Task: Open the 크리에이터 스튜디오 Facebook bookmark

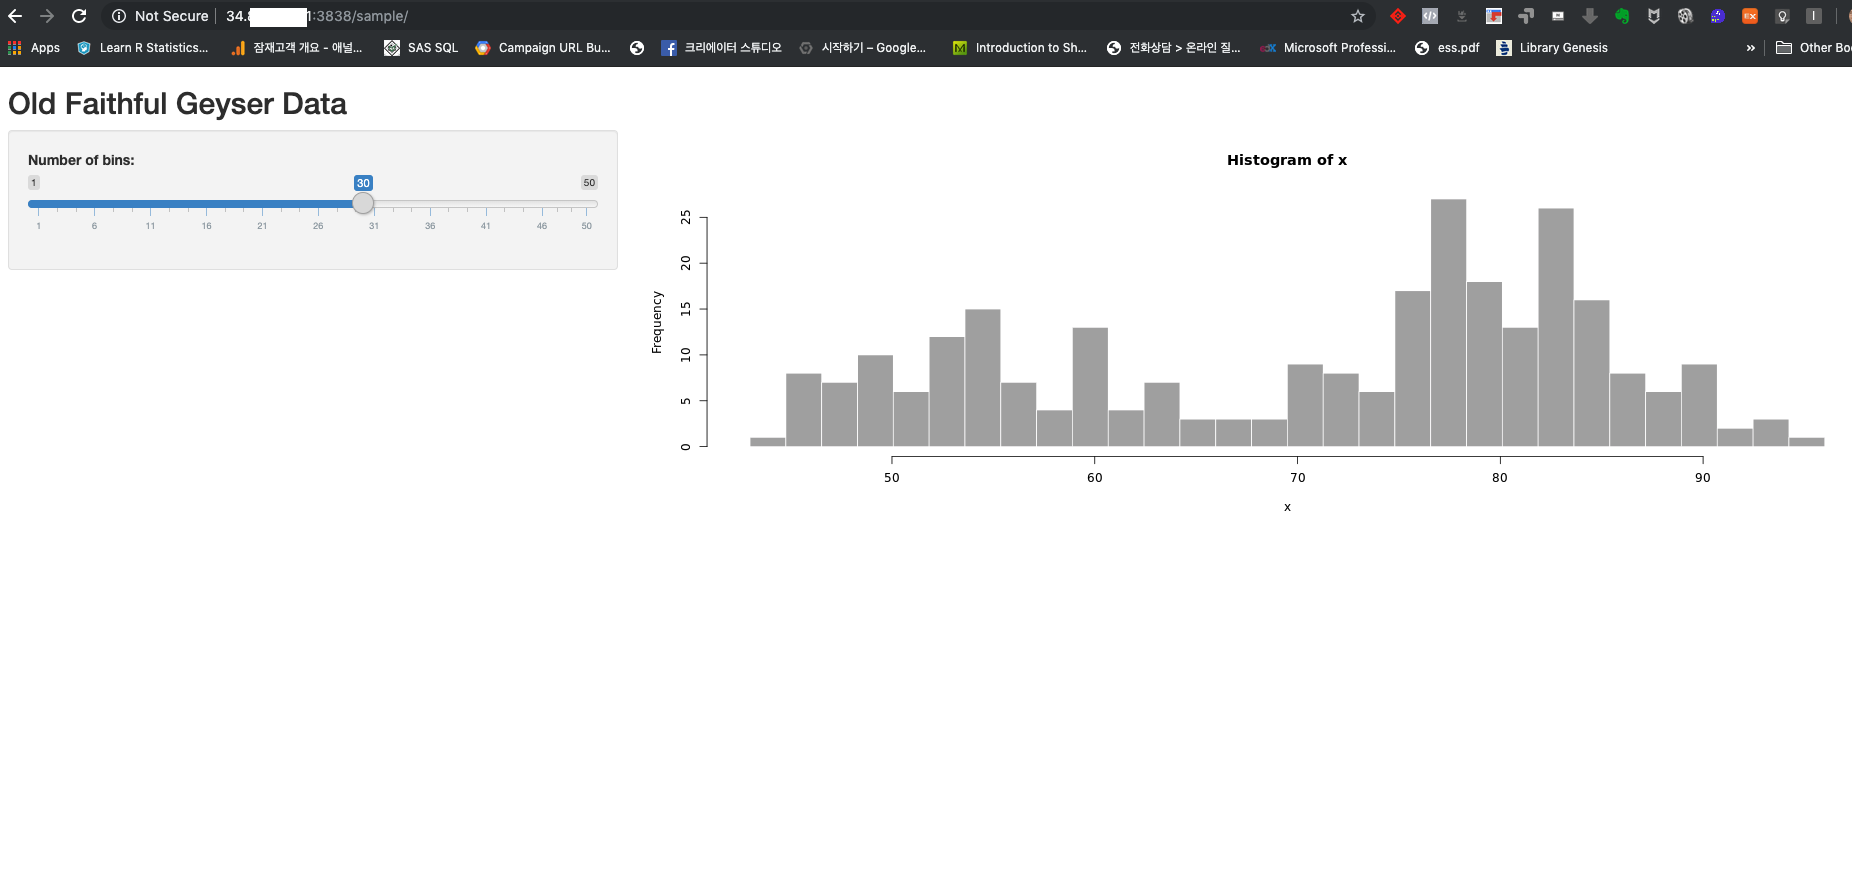Action: point(722,48)
